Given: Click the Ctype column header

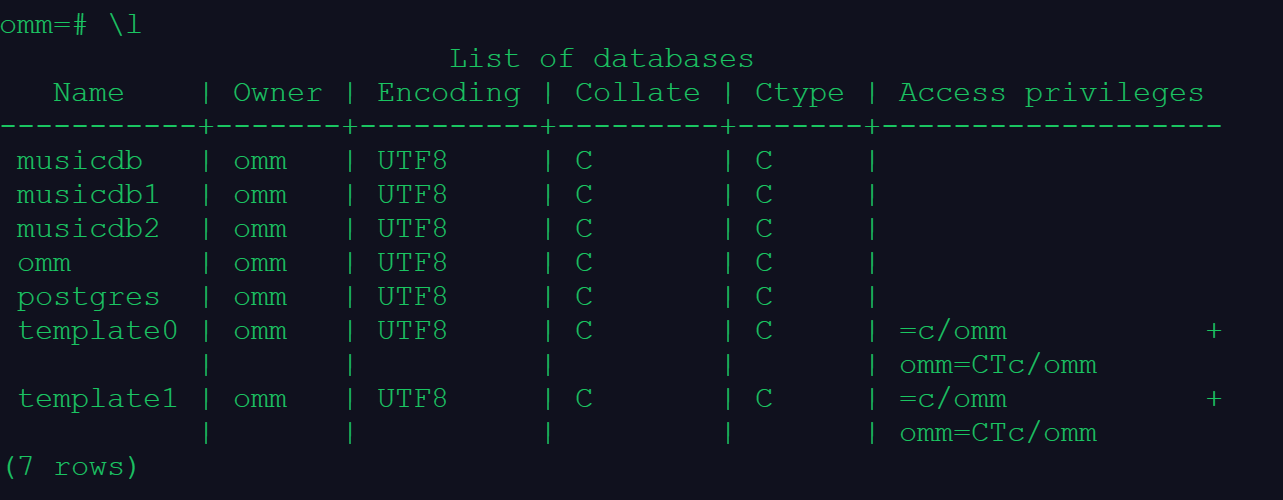Looking at the screenshot, I should pos(799,95).
